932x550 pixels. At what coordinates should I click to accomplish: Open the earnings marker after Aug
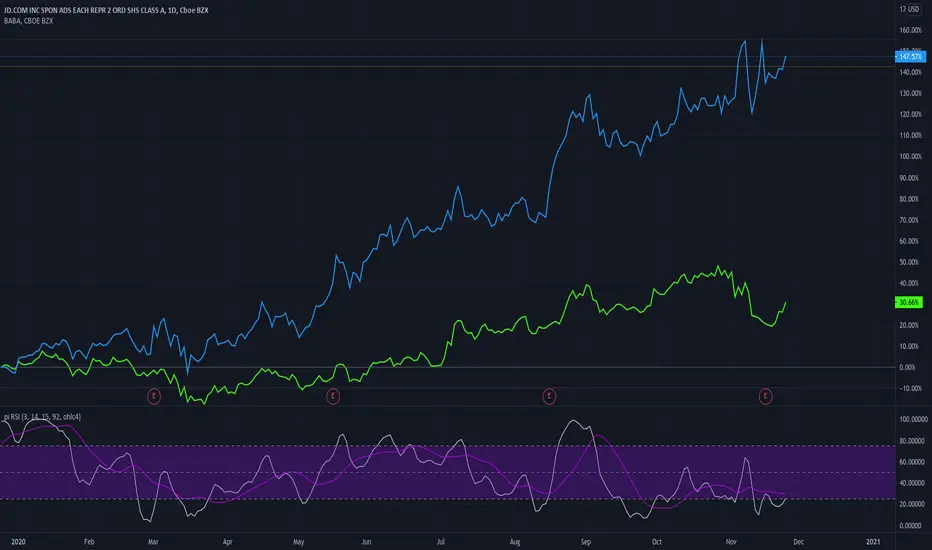(x=549, y=396)
